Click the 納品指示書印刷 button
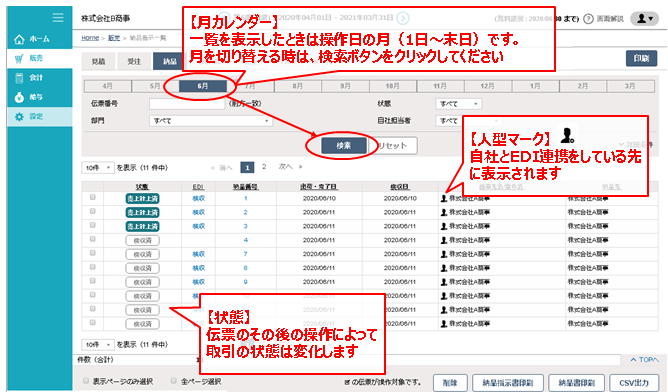 507,383
